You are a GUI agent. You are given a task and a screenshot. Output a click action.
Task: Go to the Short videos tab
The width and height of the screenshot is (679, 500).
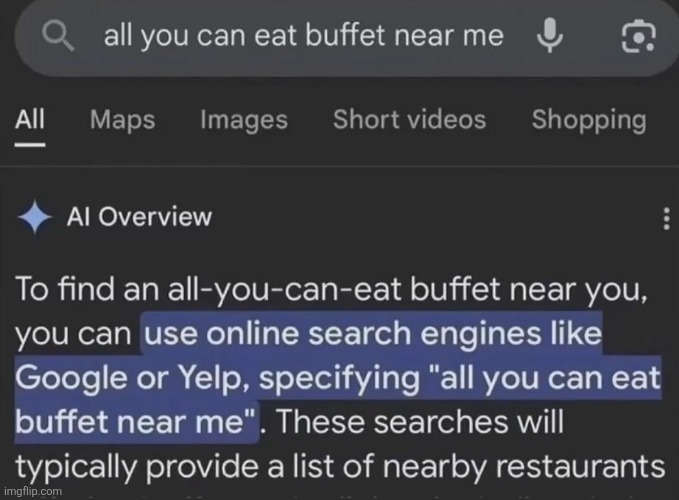pos(409,121)
